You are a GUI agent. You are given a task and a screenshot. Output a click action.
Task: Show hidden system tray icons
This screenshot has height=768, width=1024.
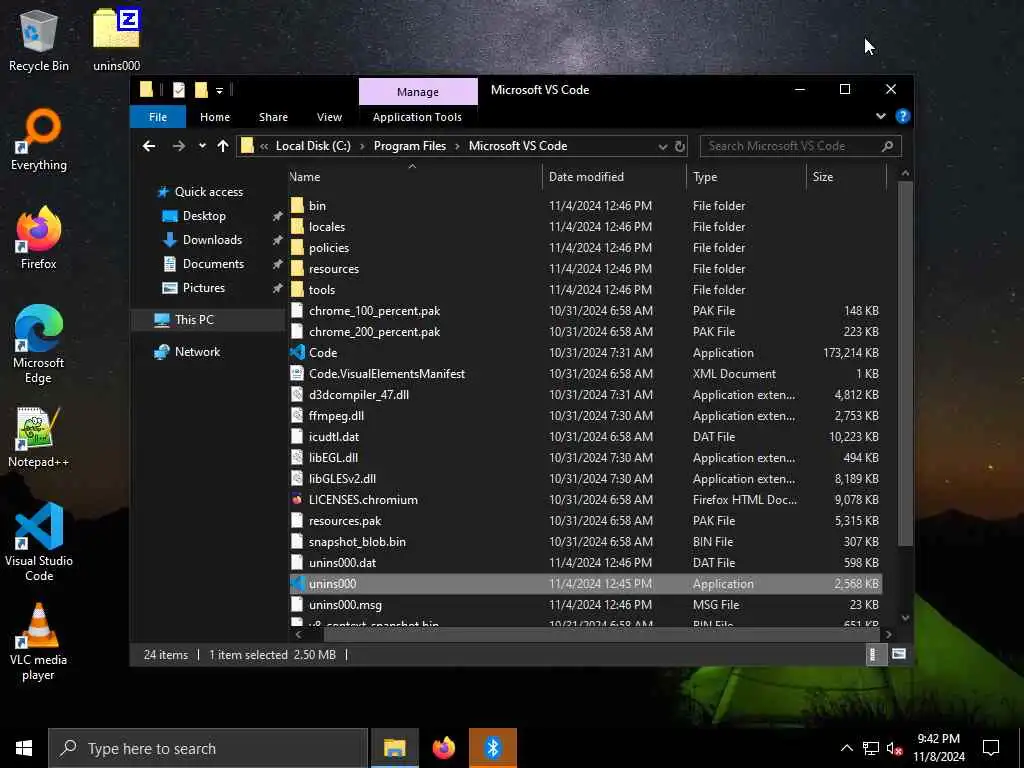[x=846, y=748]
